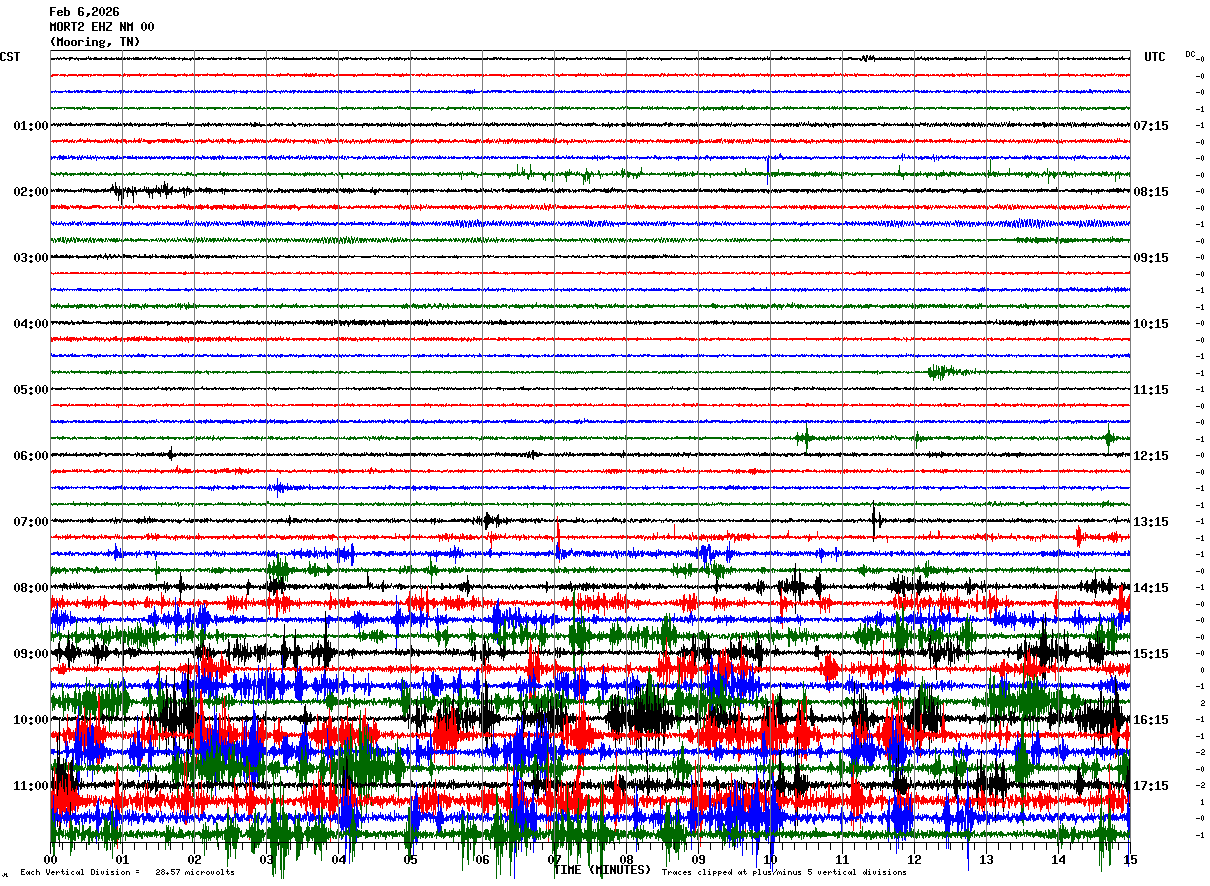Click minute 10 on the bottom axis
1210x886 pixels.
(770, 859)
